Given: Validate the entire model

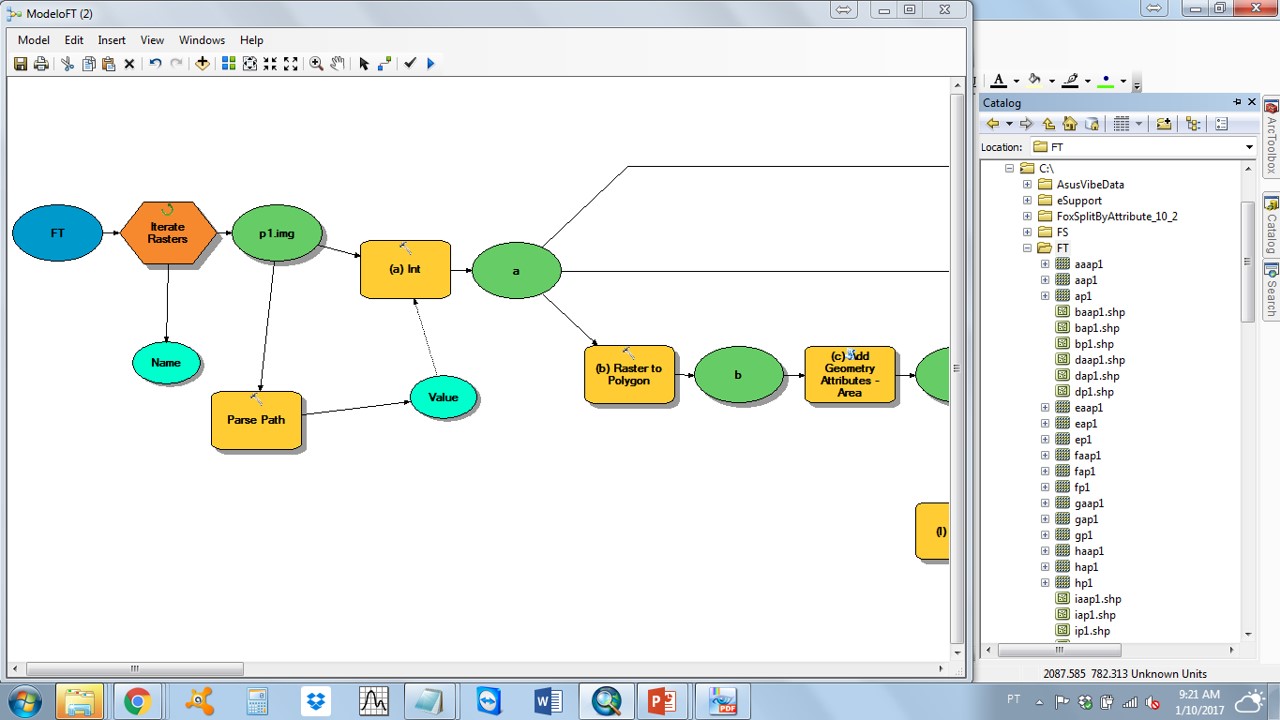Looking at the screenshot, I should tap(410, 63).
